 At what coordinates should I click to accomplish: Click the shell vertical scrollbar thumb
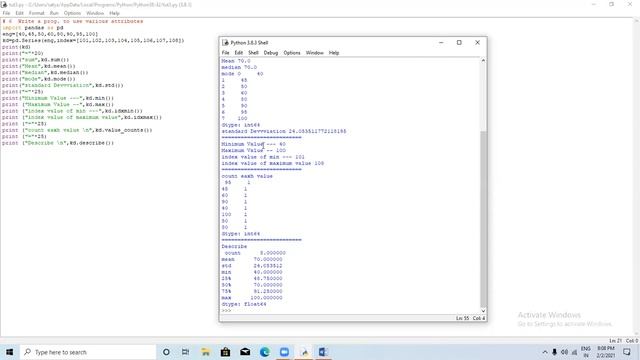point(483,219)
